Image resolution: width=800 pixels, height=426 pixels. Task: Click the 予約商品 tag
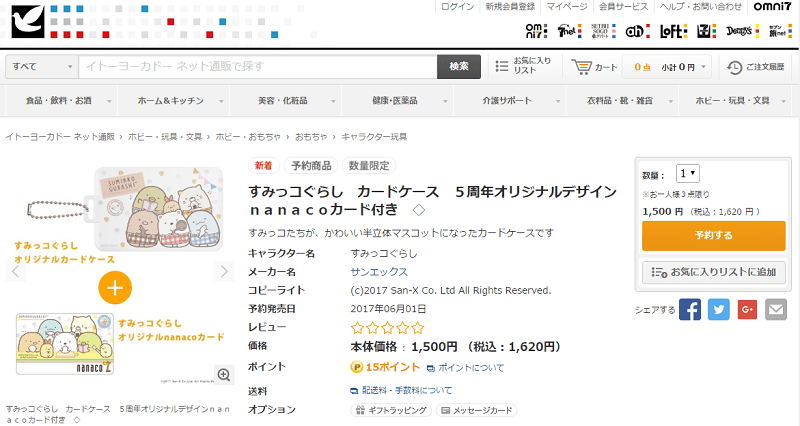click(311, 166)
